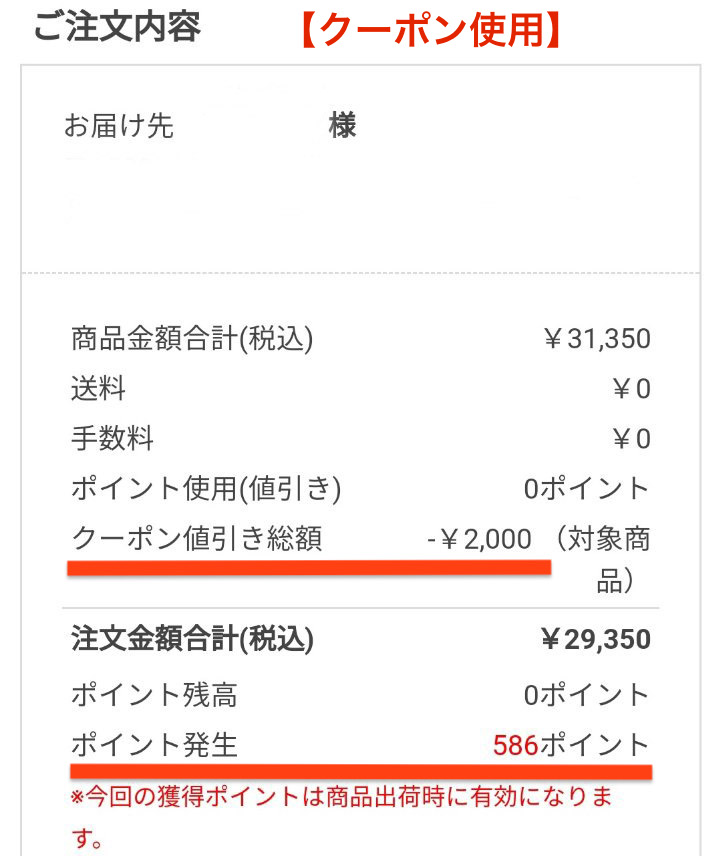Click the 商品金額合計(税込) row label
Viewport: 722px width, 856px height.
click(x=192, y=338)
